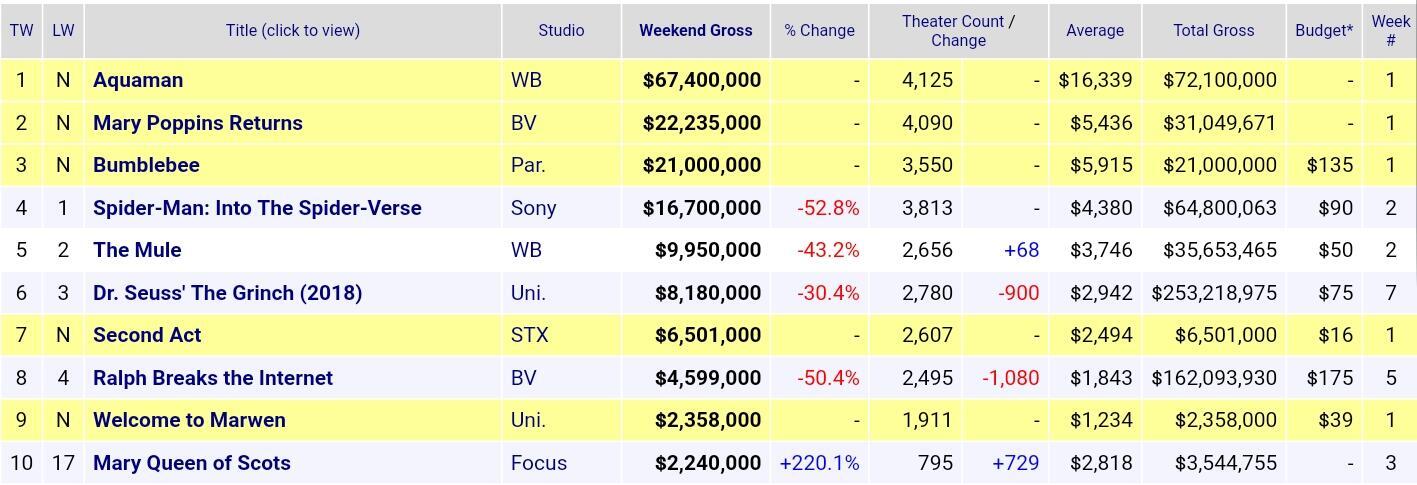Open the Bumblebee movie page

point(146,165)
